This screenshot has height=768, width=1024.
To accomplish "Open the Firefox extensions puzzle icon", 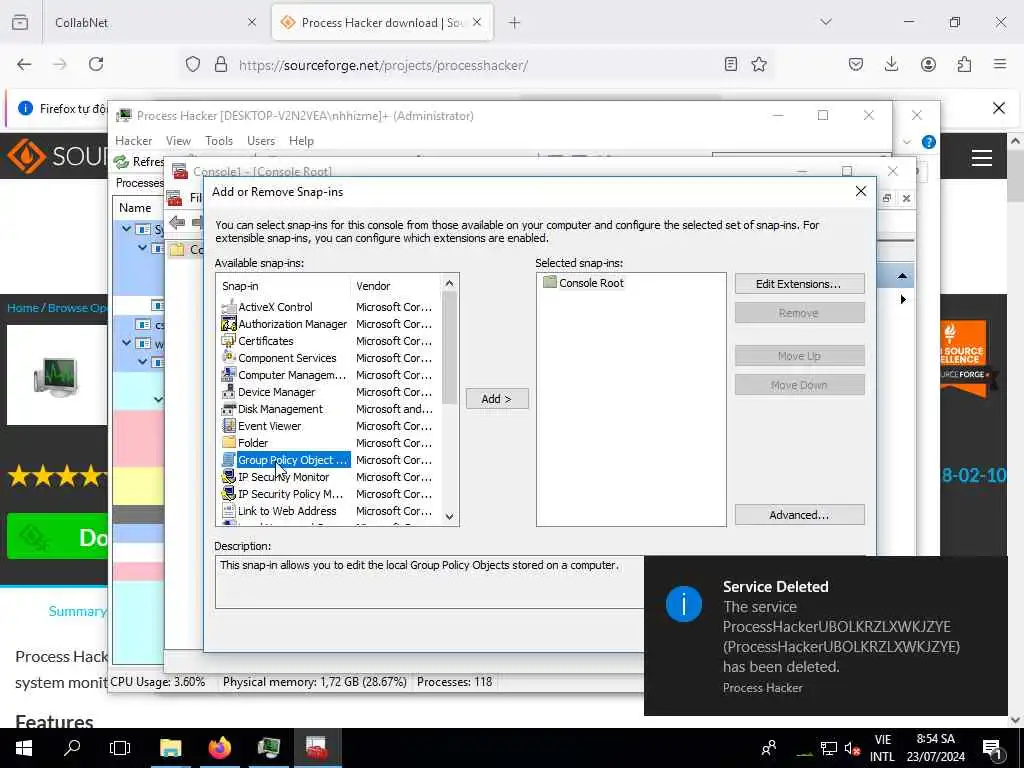I will point(964,64).
